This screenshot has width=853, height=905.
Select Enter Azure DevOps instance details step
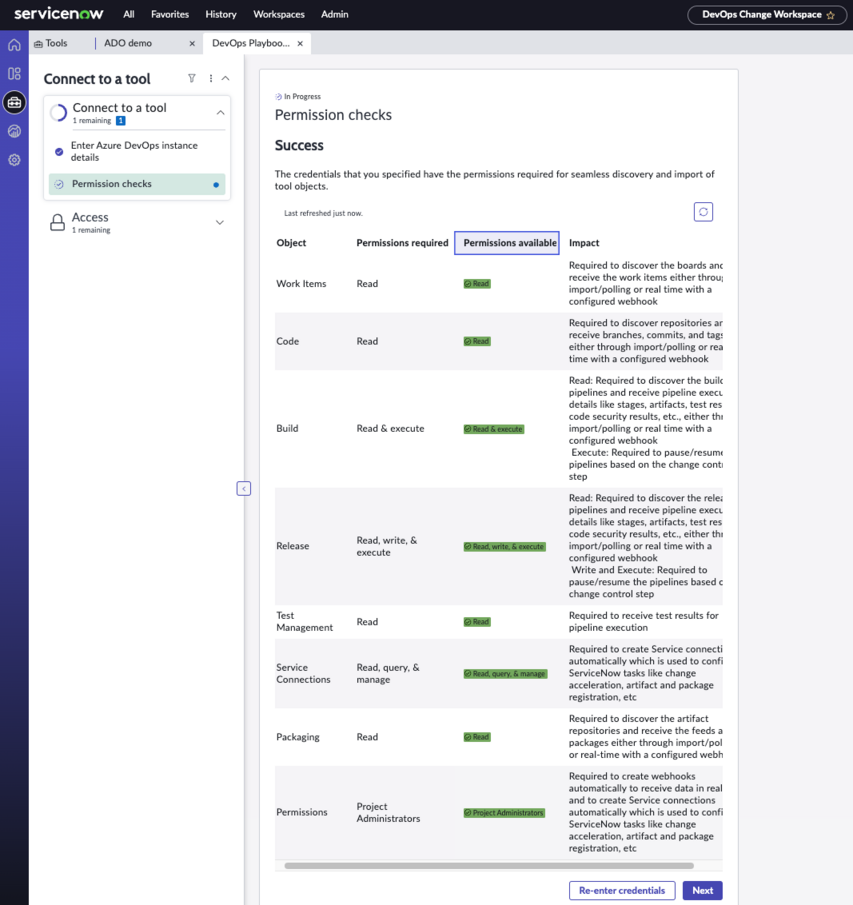pos(137,151)
